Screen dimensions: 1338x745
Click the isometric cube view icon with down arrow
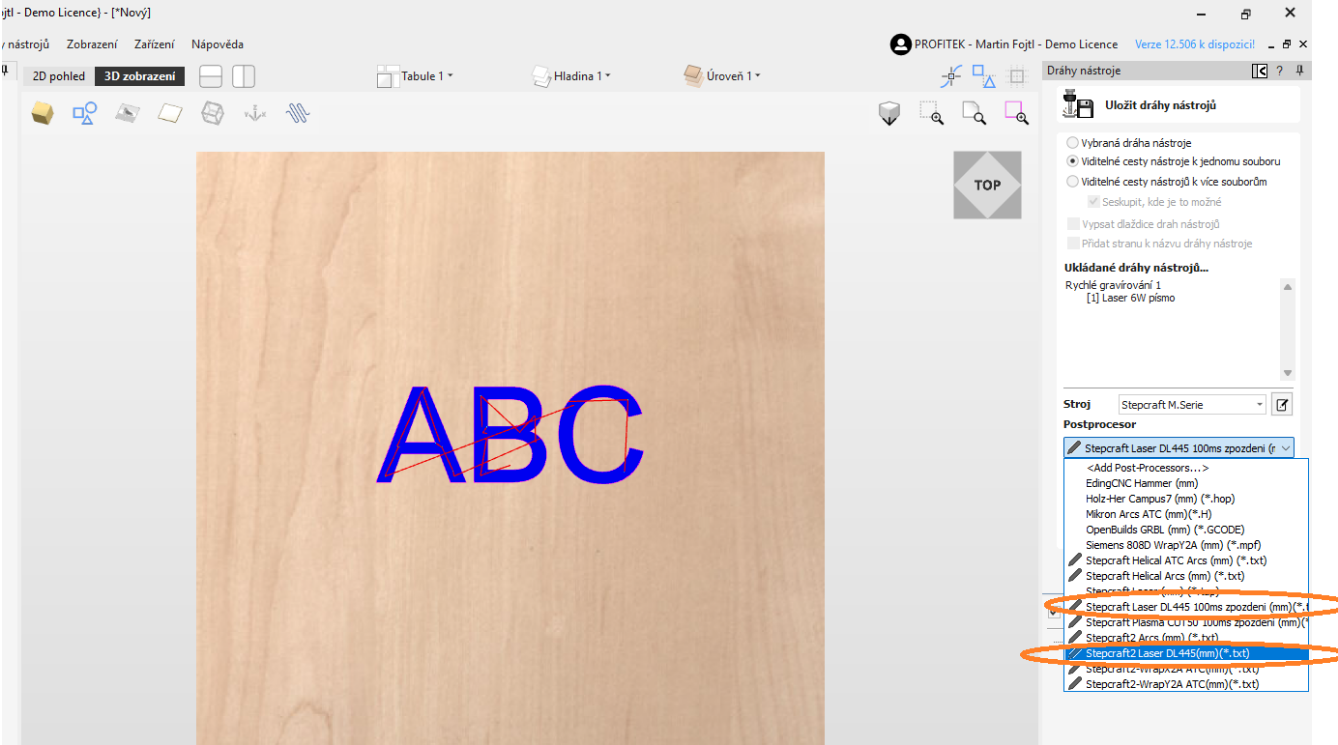[889, 115]
